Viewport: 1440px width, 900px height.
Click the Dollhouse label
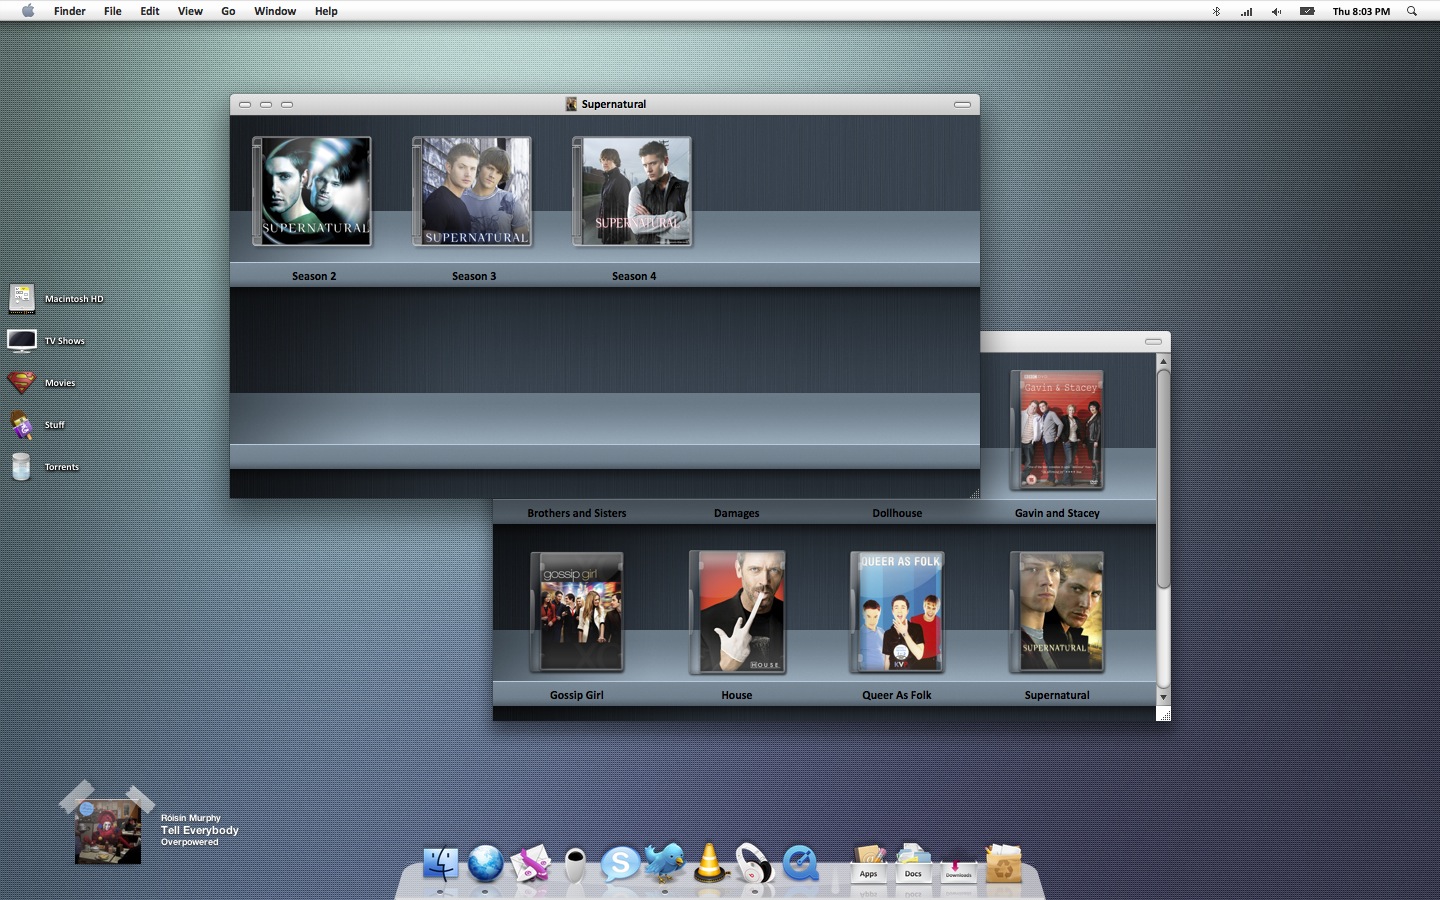tap(897, 513)
